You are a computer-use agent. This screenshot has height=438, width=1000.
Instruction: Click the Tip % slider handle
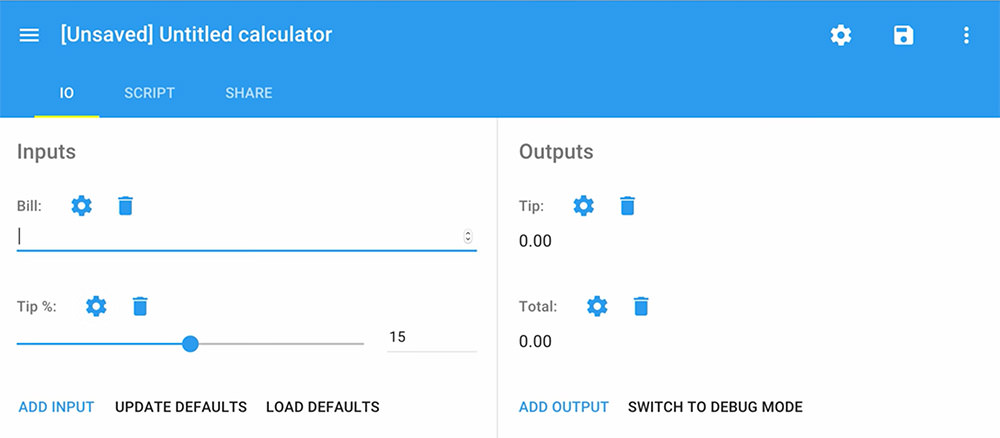[x=190, y=344]
